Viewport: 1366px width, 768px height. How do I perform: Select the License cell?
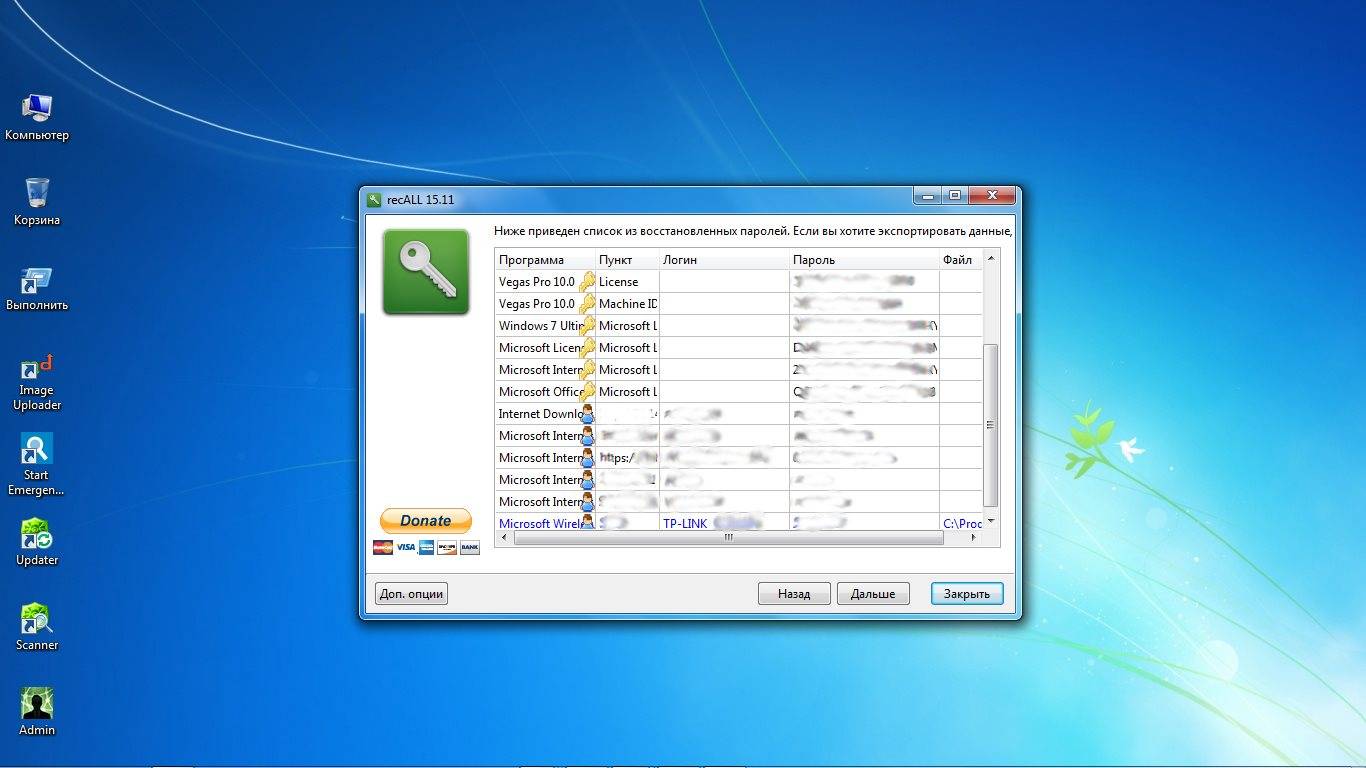coord(628,282)
